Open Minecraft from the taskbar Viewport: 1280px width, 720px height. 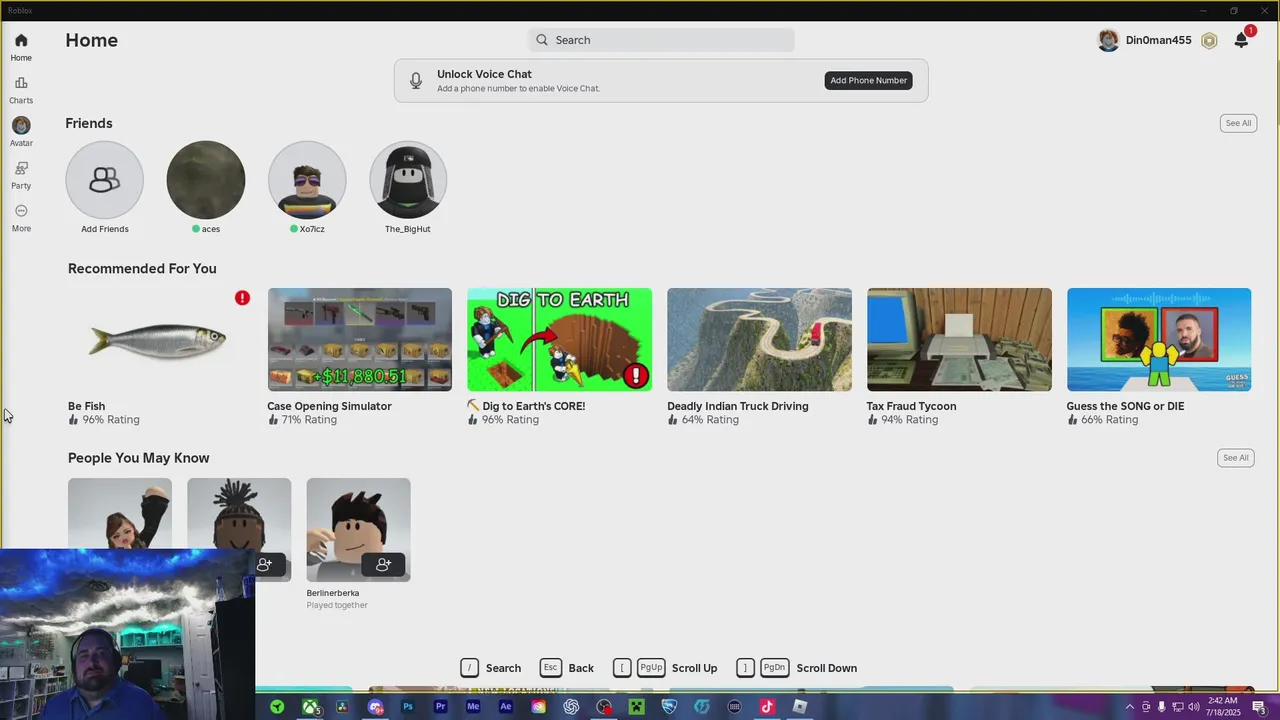pyautogui.click(x=636, y=707)
